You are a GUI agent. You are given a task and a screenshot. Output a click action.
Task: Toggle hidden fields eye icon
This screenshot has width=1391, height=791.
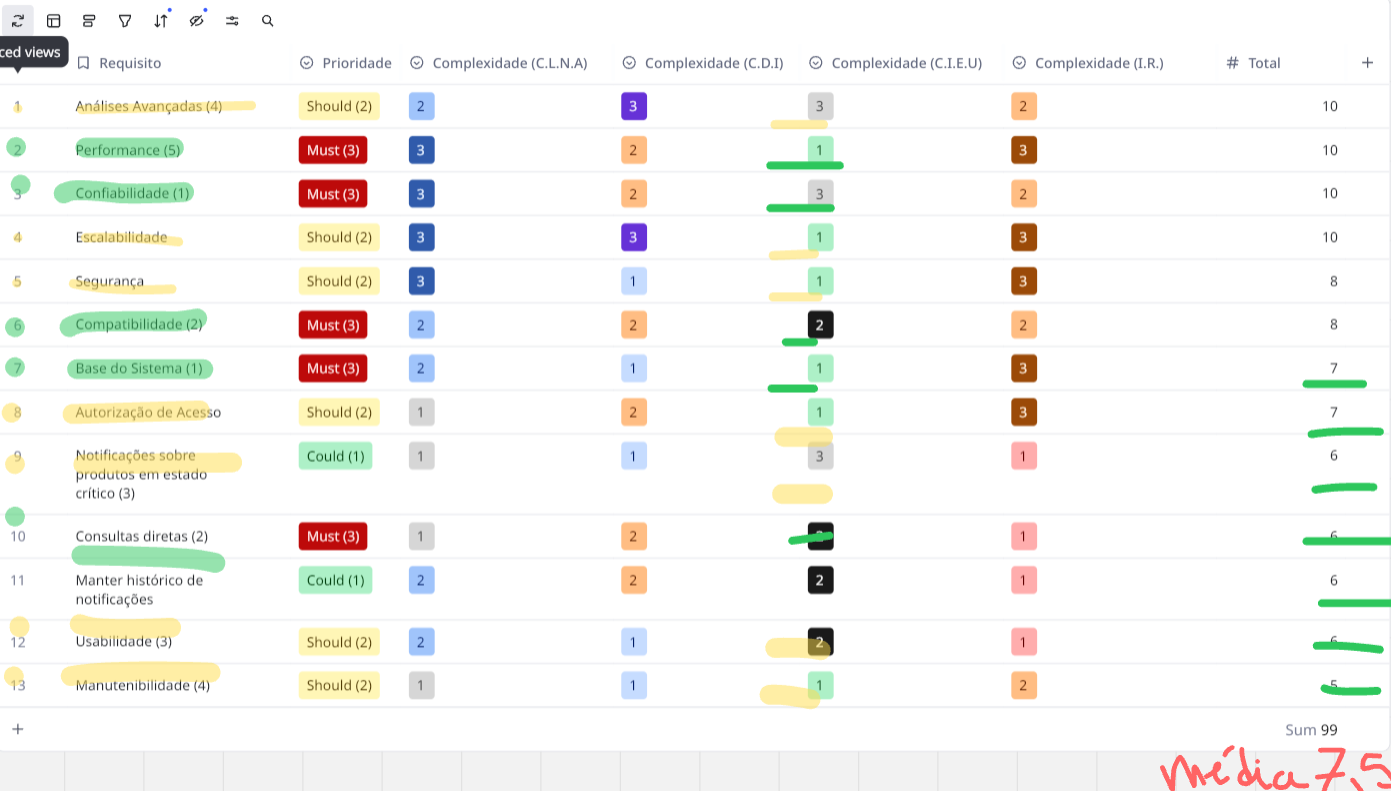coord(196,20)
